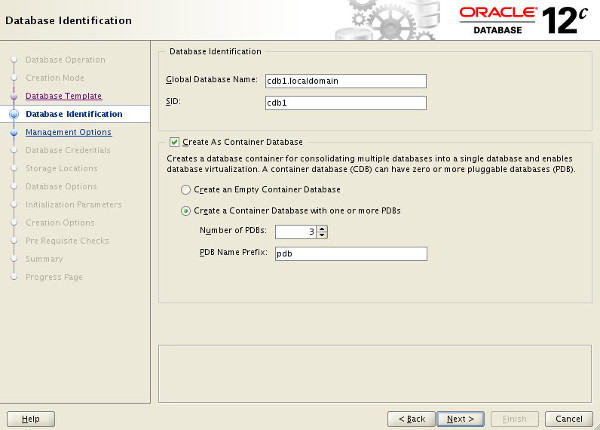Decrease Number of PDBs with down arrow
Image resolution: width=600 pixels, height=430 pixels.
tap(322, 235)
